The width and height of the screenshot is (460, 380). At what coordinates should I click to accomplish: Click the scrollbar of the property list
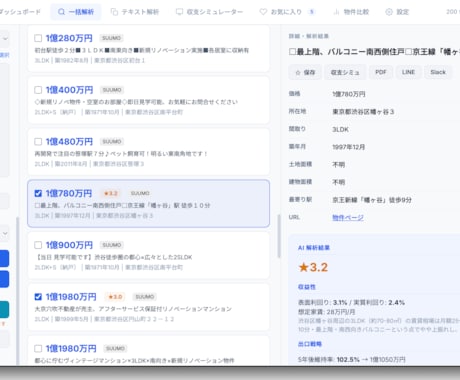pos(279,236)
